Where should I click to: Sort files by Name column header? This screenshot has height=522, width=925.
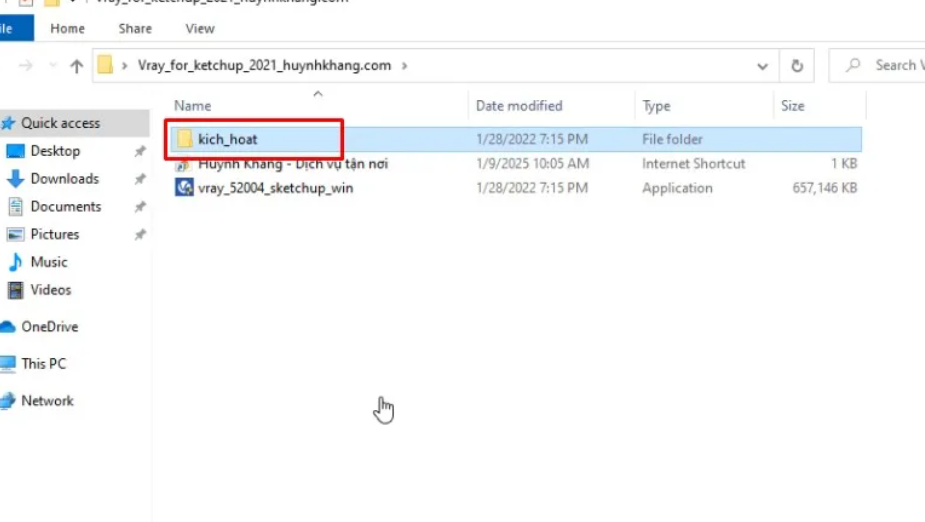pyautogui.click(x=193, y=106)
